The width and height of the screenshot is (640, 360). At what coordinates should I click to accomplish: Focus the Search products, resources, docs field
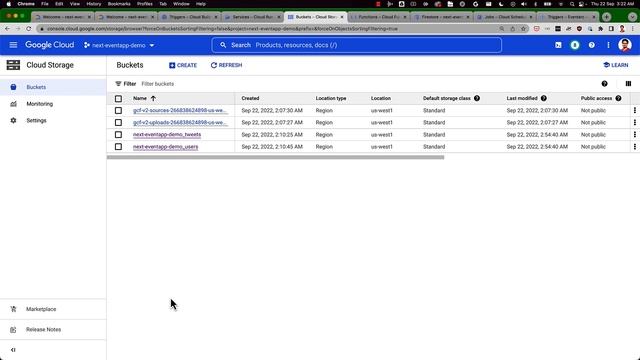[x=356, y=45]
